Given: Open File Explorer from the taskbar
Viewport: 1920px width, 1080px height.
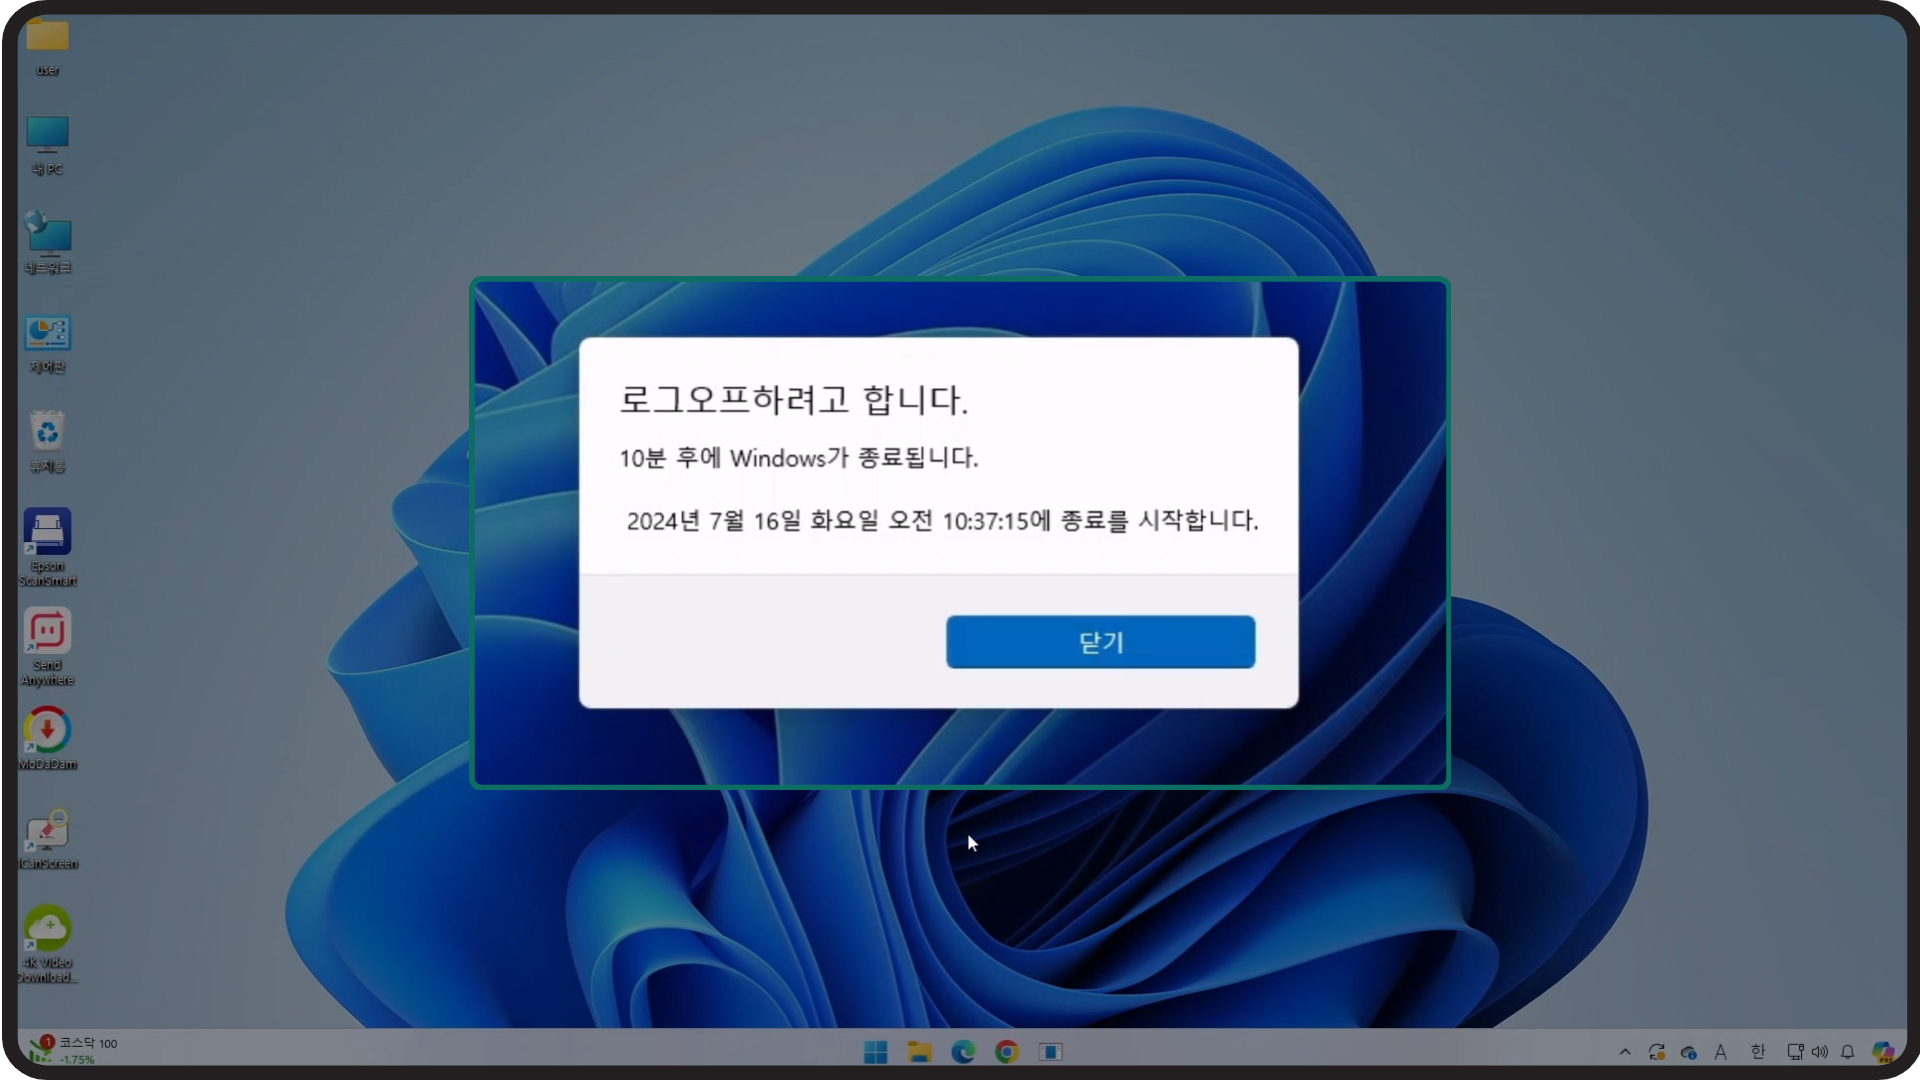Looking at the screenshot, I should (919, 1052).
